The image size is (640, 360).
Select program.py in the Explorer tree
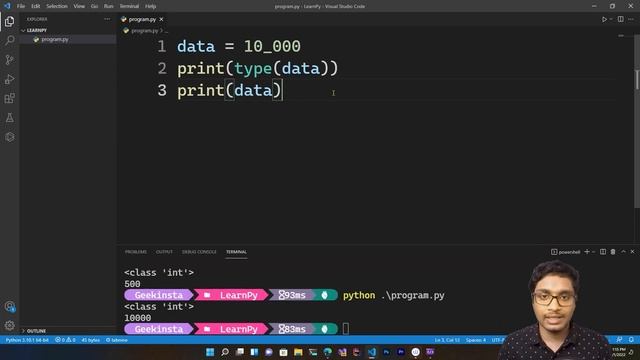pos(55,40)
